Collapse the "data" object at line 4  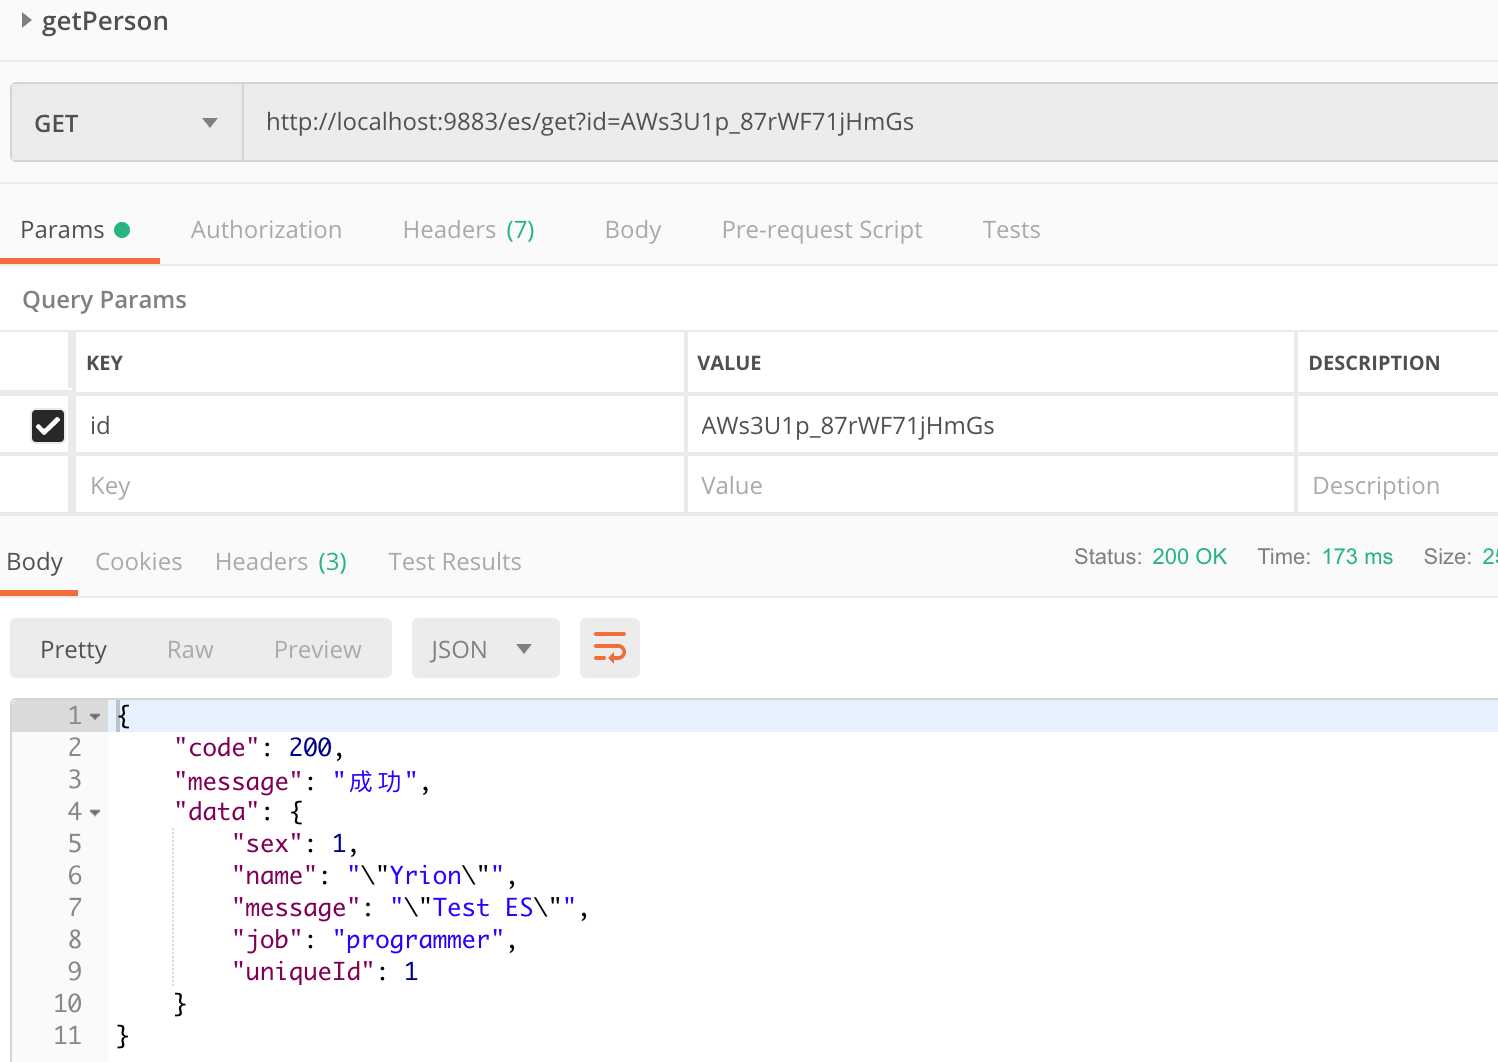(95, 813)
